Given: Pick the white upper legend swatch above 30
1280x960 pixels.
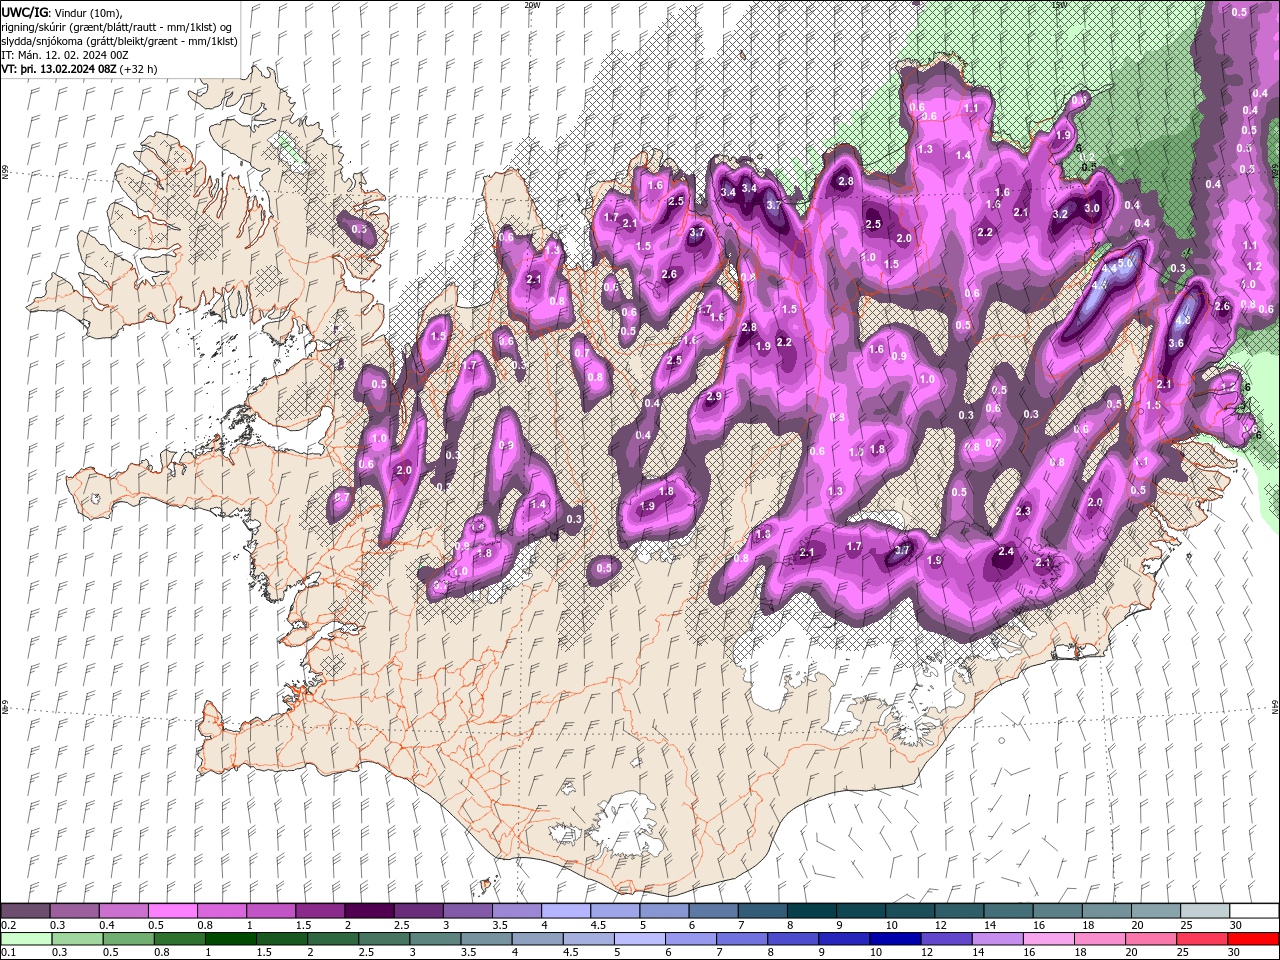Looking at the screenshot, I should coord(1254,911).
